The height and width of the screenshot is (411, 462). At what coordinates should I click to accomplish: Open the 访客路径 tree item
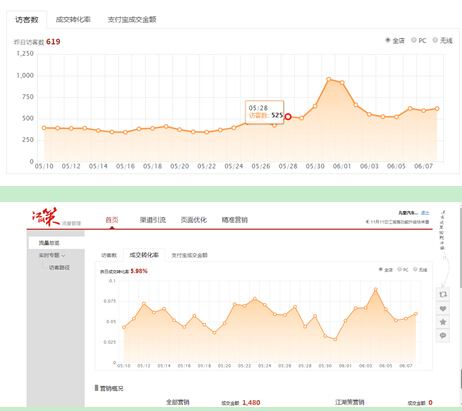(x=59, y=267)
